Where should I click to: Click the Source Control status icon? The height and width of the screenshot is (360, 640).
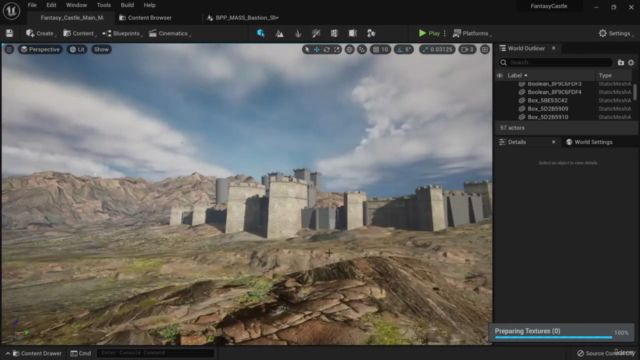click(x=580, y=353)
